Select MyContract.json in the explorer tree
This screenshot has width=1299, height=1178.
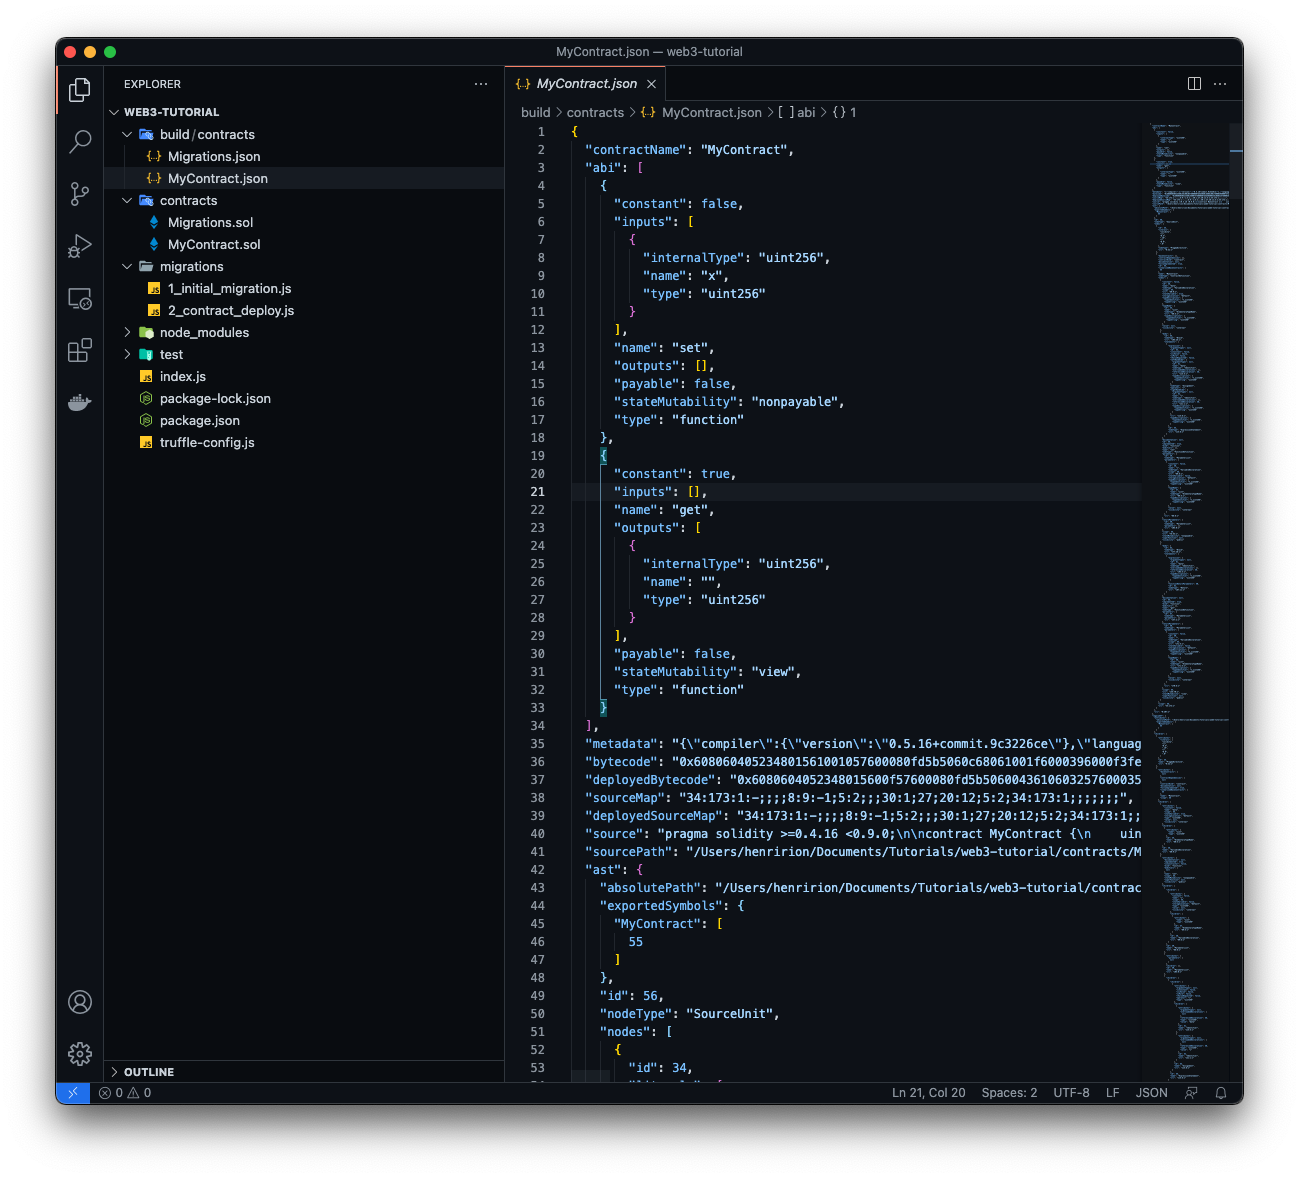point(304,178)
